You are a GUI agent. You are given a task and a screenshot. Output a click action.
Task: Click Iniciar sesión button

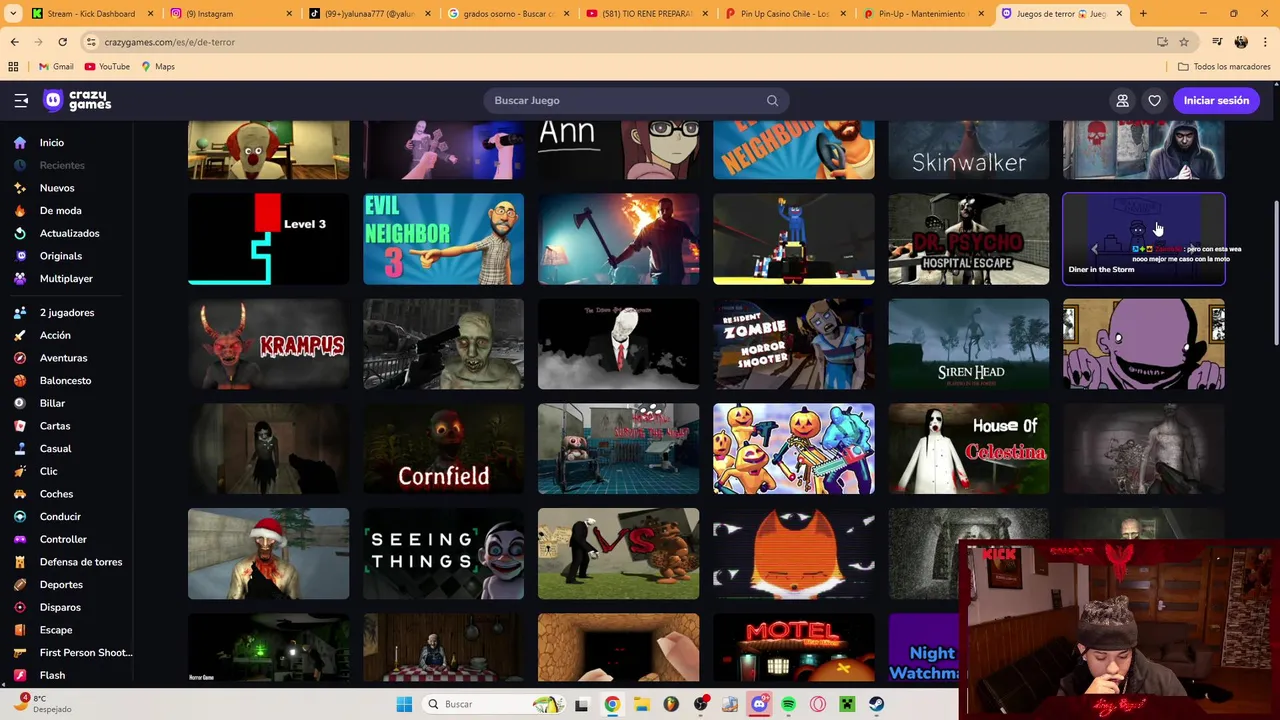[x=1216, y=100]
